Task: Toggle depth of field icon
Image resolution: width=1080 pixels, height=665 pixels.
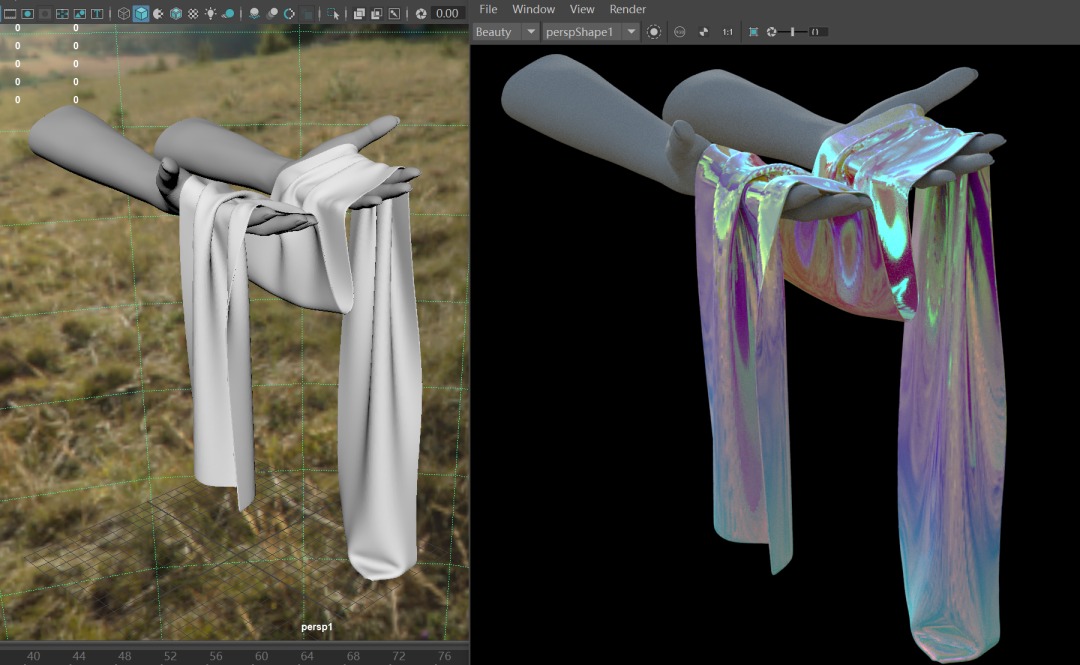Action: (x=307, y=13)
